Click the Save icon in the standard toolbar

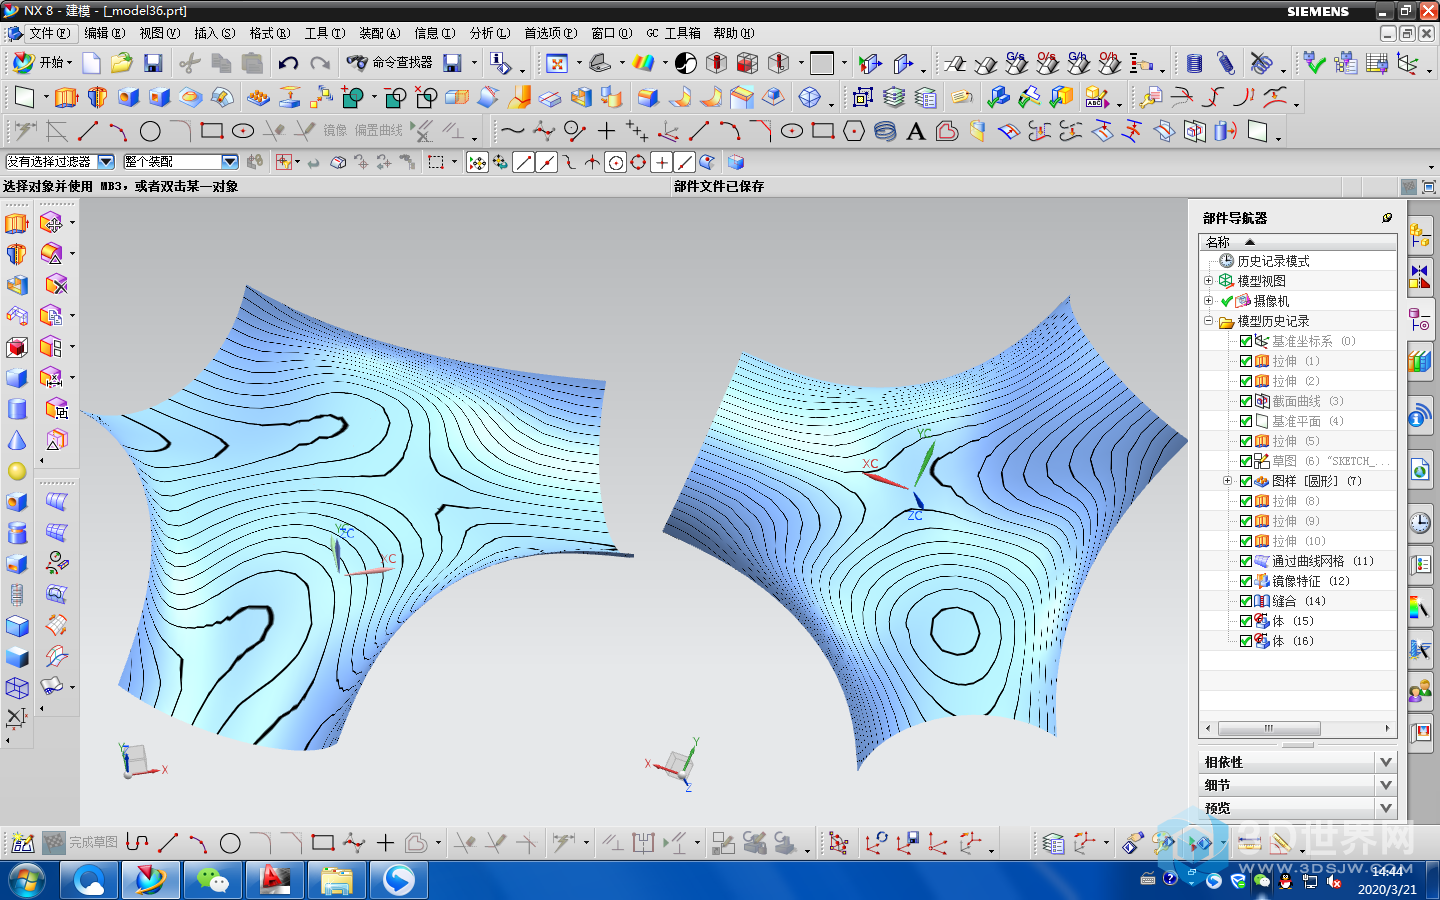153,63
